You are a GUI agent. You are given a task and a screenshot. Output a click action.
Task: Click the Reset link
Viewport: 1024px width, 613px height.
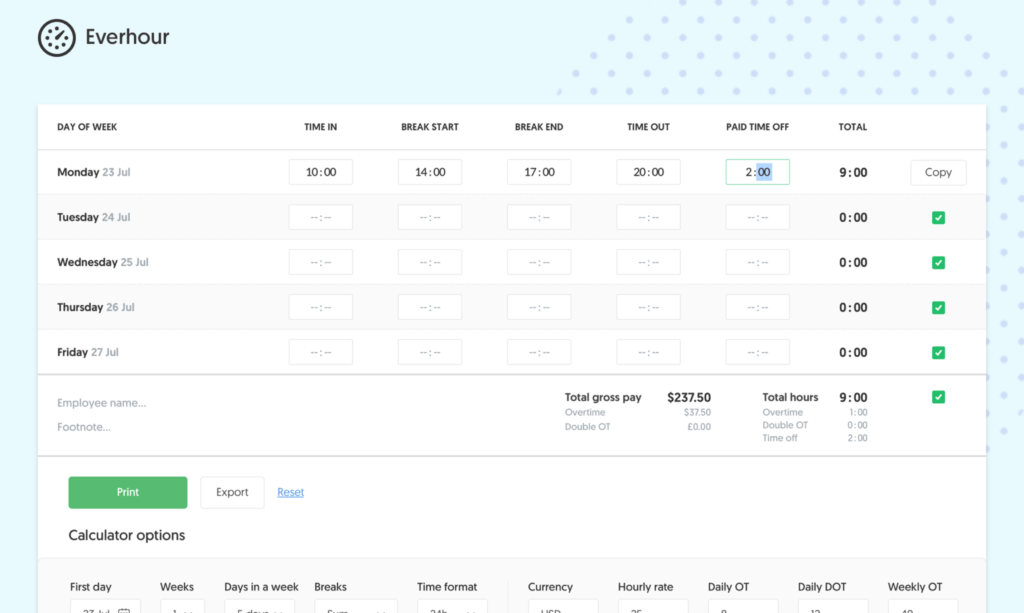click(290, 492)
